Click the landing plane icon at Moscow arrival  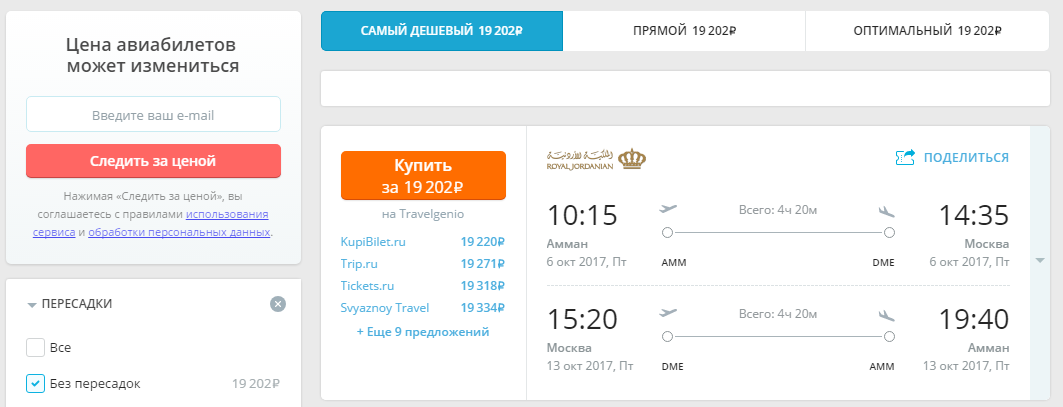click(886, 210)
